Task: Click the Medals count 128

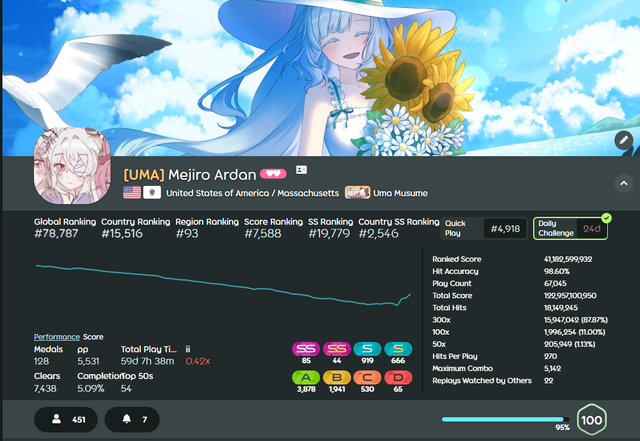Action: (x=41, y=361)
